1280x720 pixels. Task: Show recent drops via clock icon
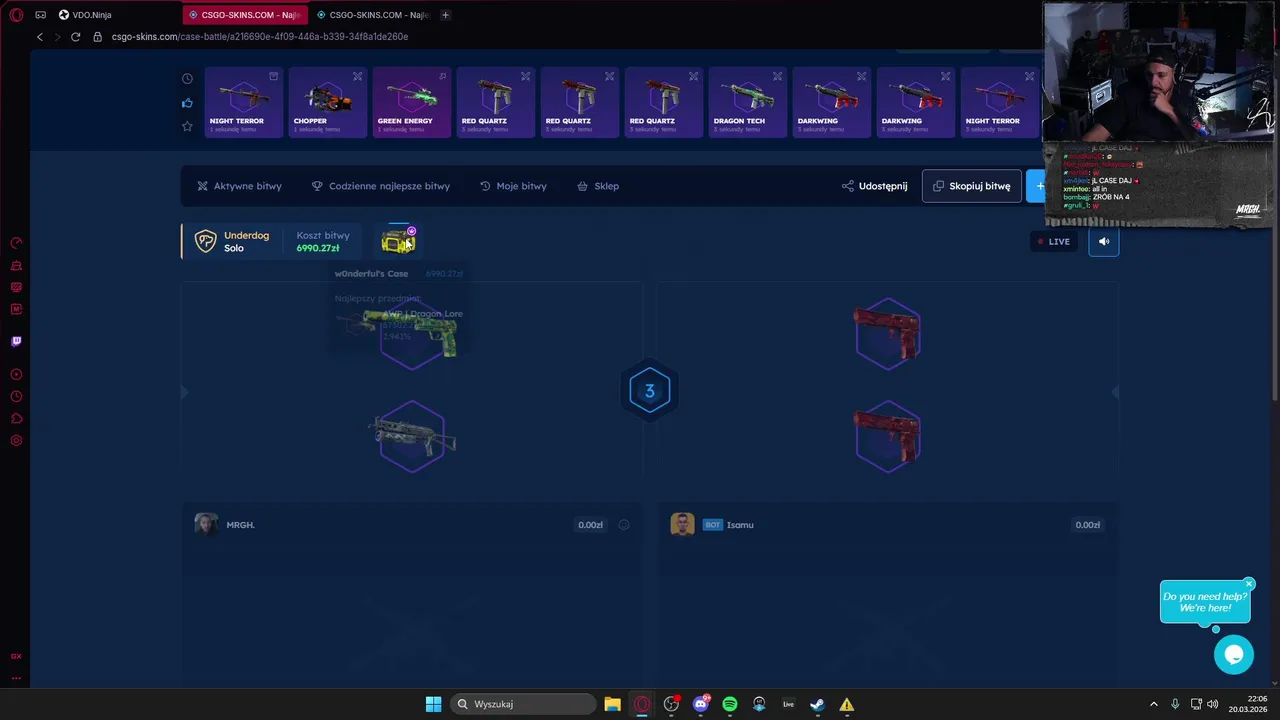coord(187,79)
